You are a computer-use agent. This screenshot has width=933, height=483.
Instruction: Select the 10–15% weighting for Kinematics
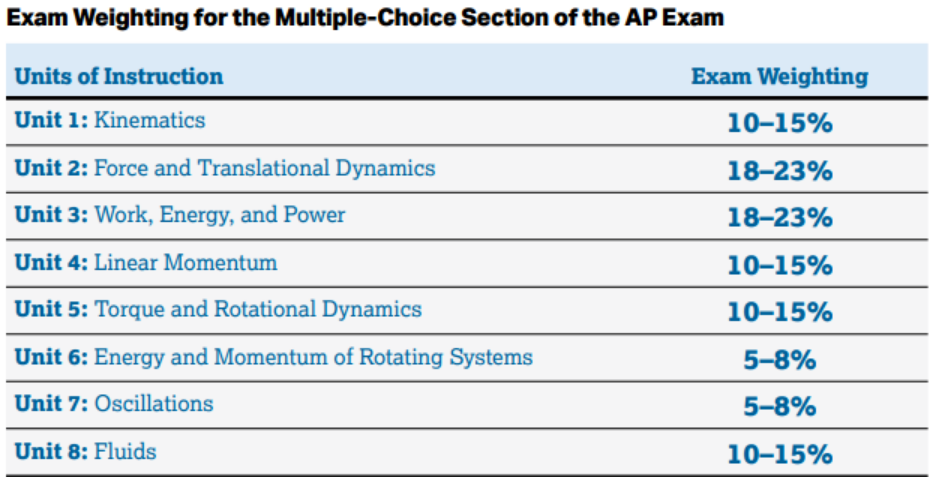tap(779, 124)
